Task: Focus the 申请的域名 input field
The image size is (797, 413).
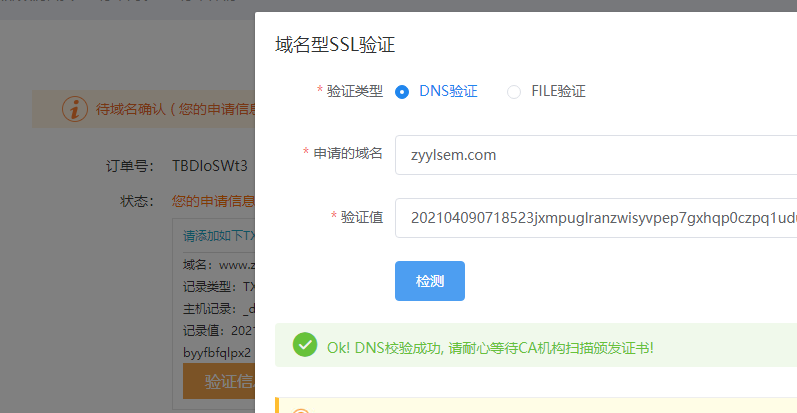Action: [595, 155]
